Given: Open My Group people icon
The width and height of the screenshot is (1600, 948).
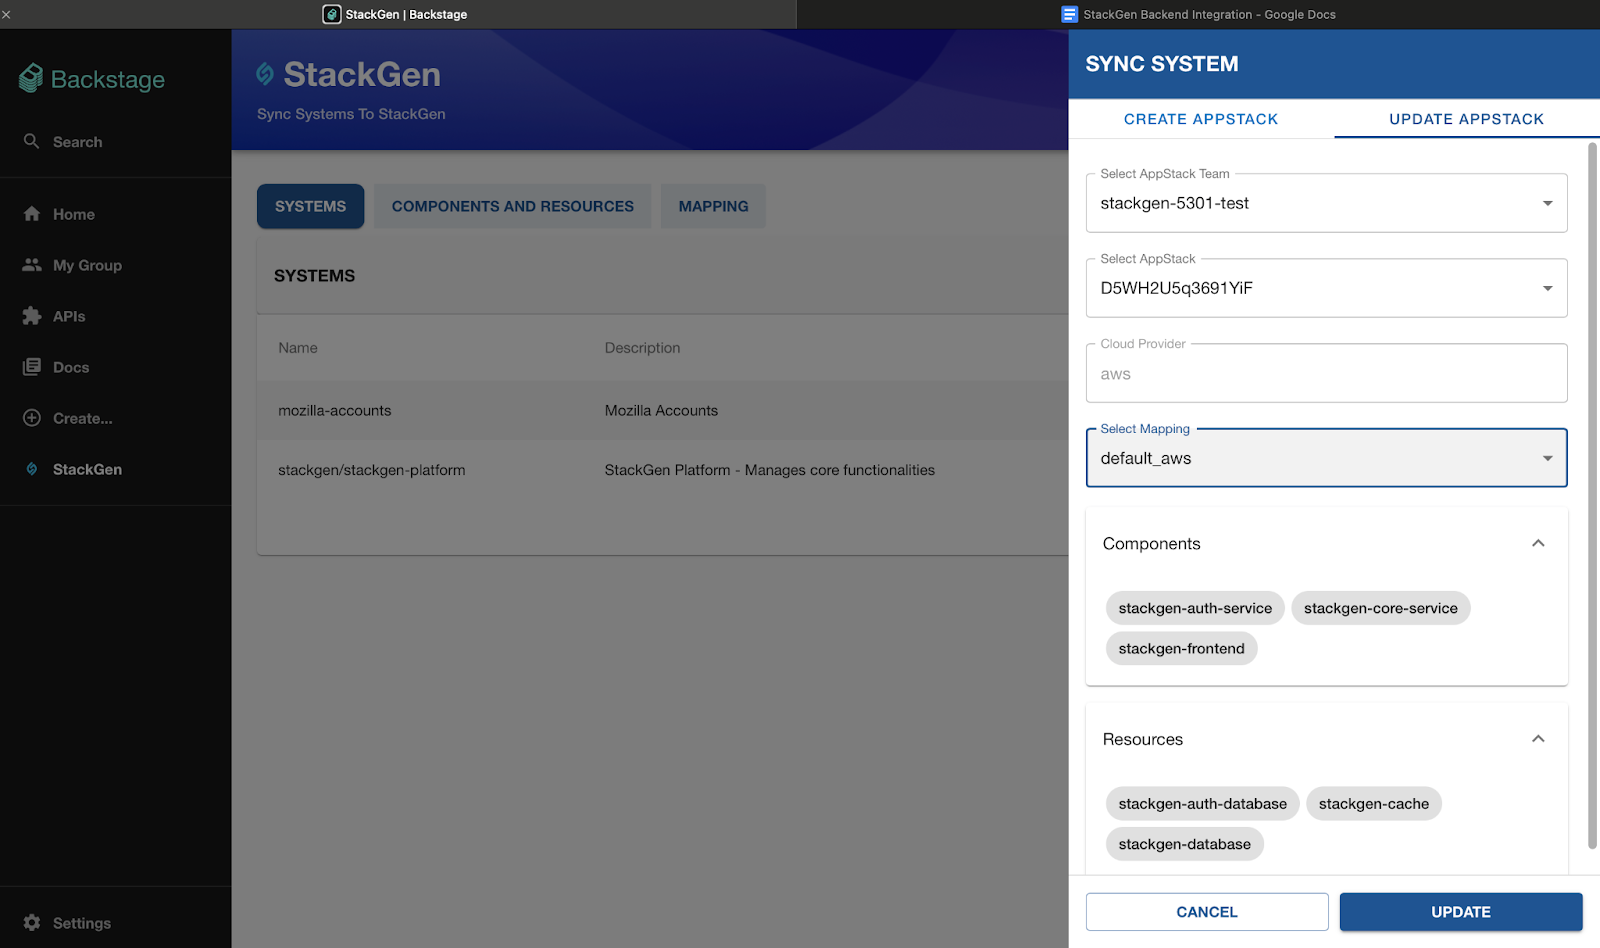Looking at the screenshot, I should (32, 264).
